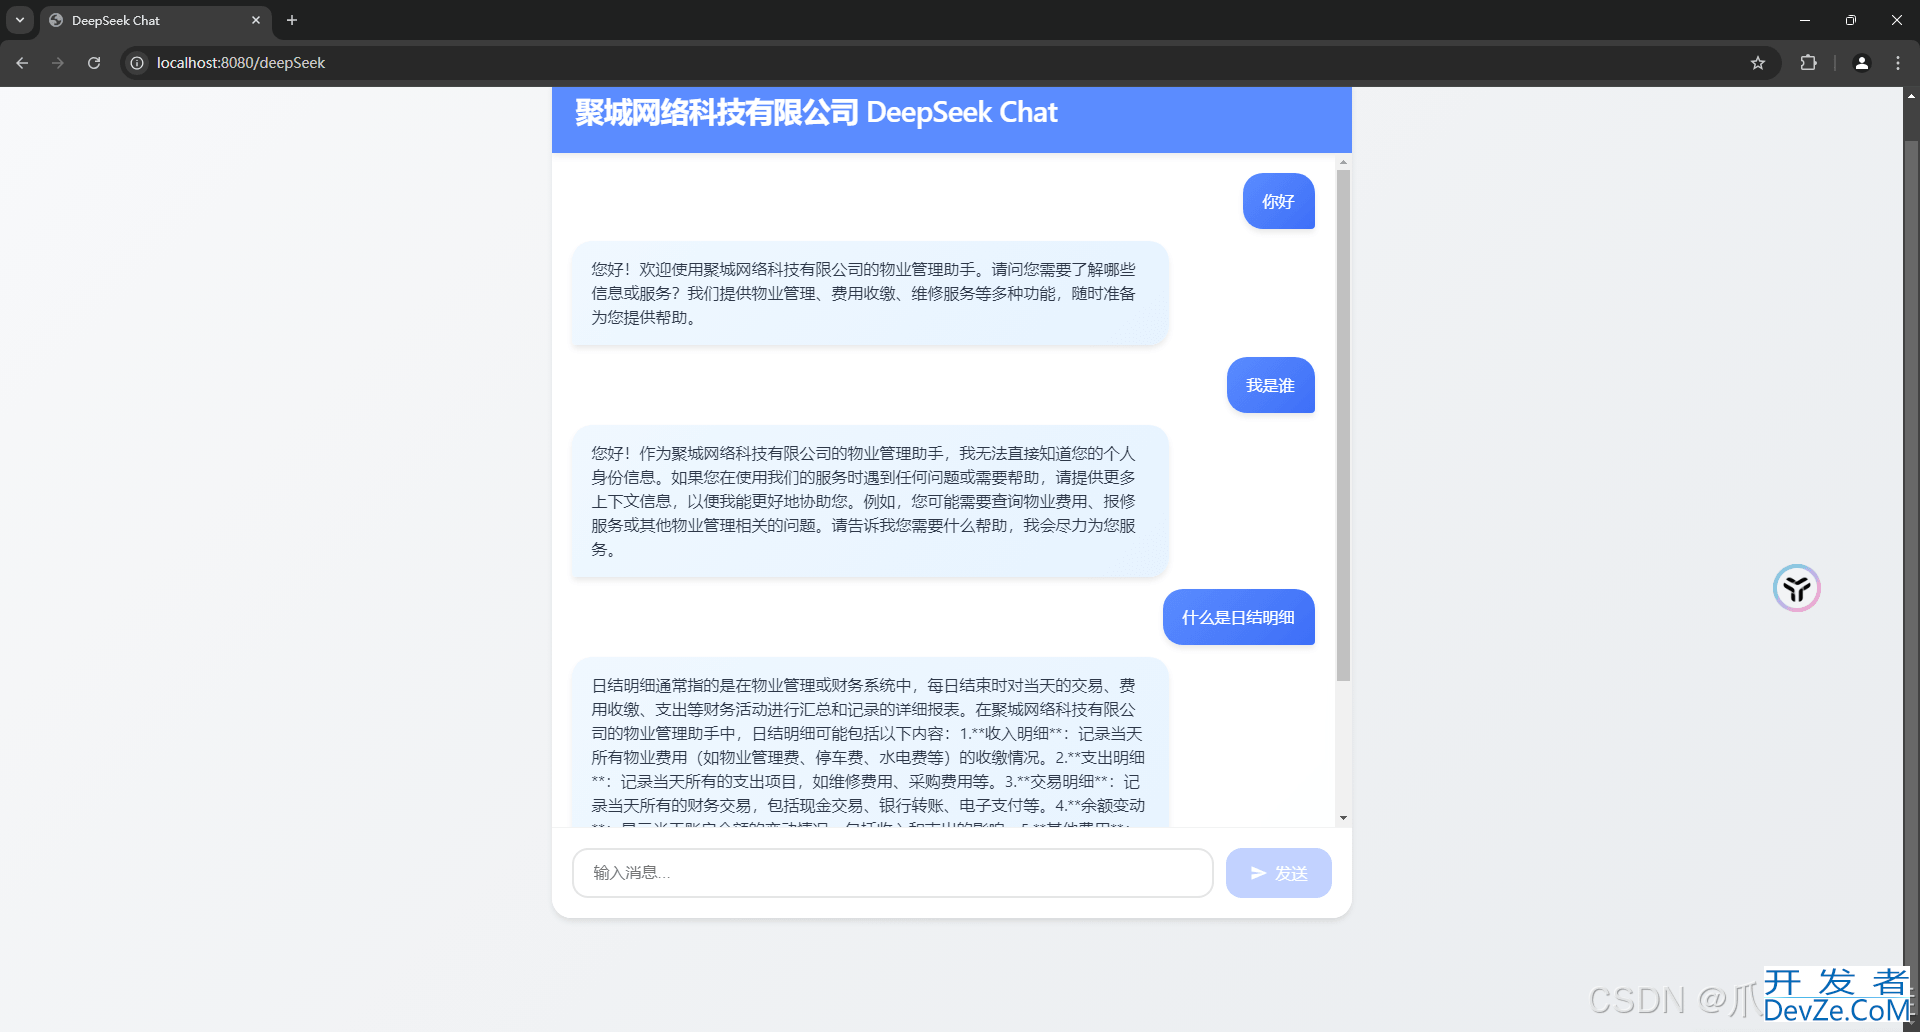This screenshot has height=1032, width=1920.
Task: Reload the page with refresh icon
Action: point(94,63)
